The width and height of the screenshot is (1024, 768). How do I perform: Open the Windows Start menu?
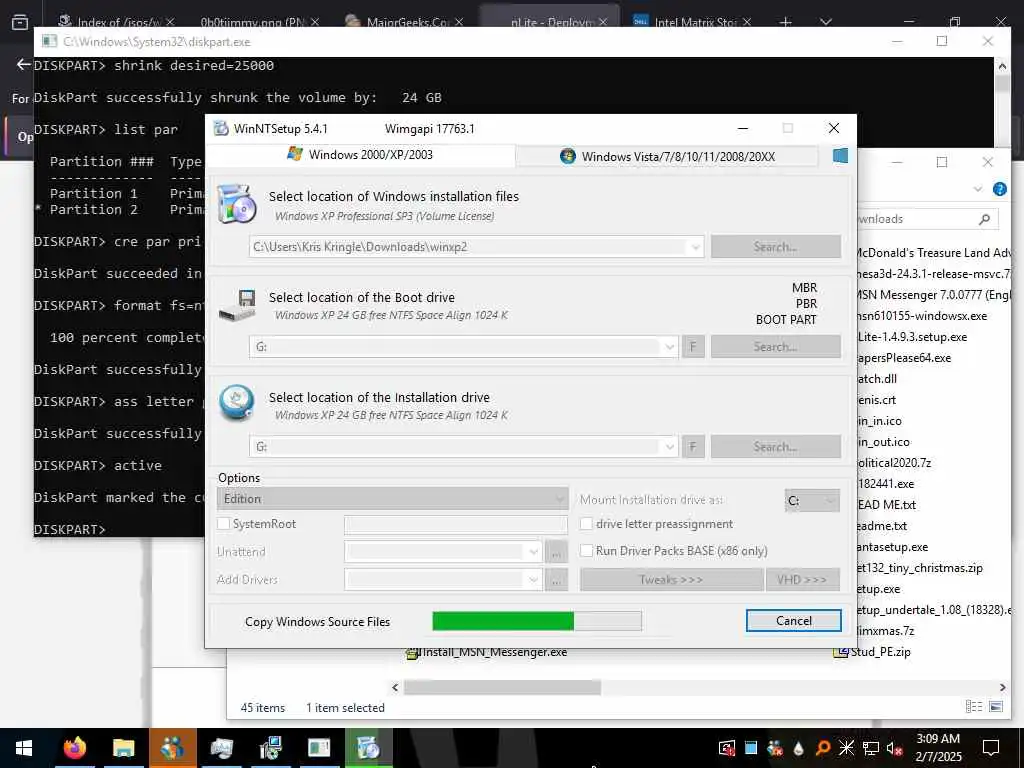pos(24,748)
